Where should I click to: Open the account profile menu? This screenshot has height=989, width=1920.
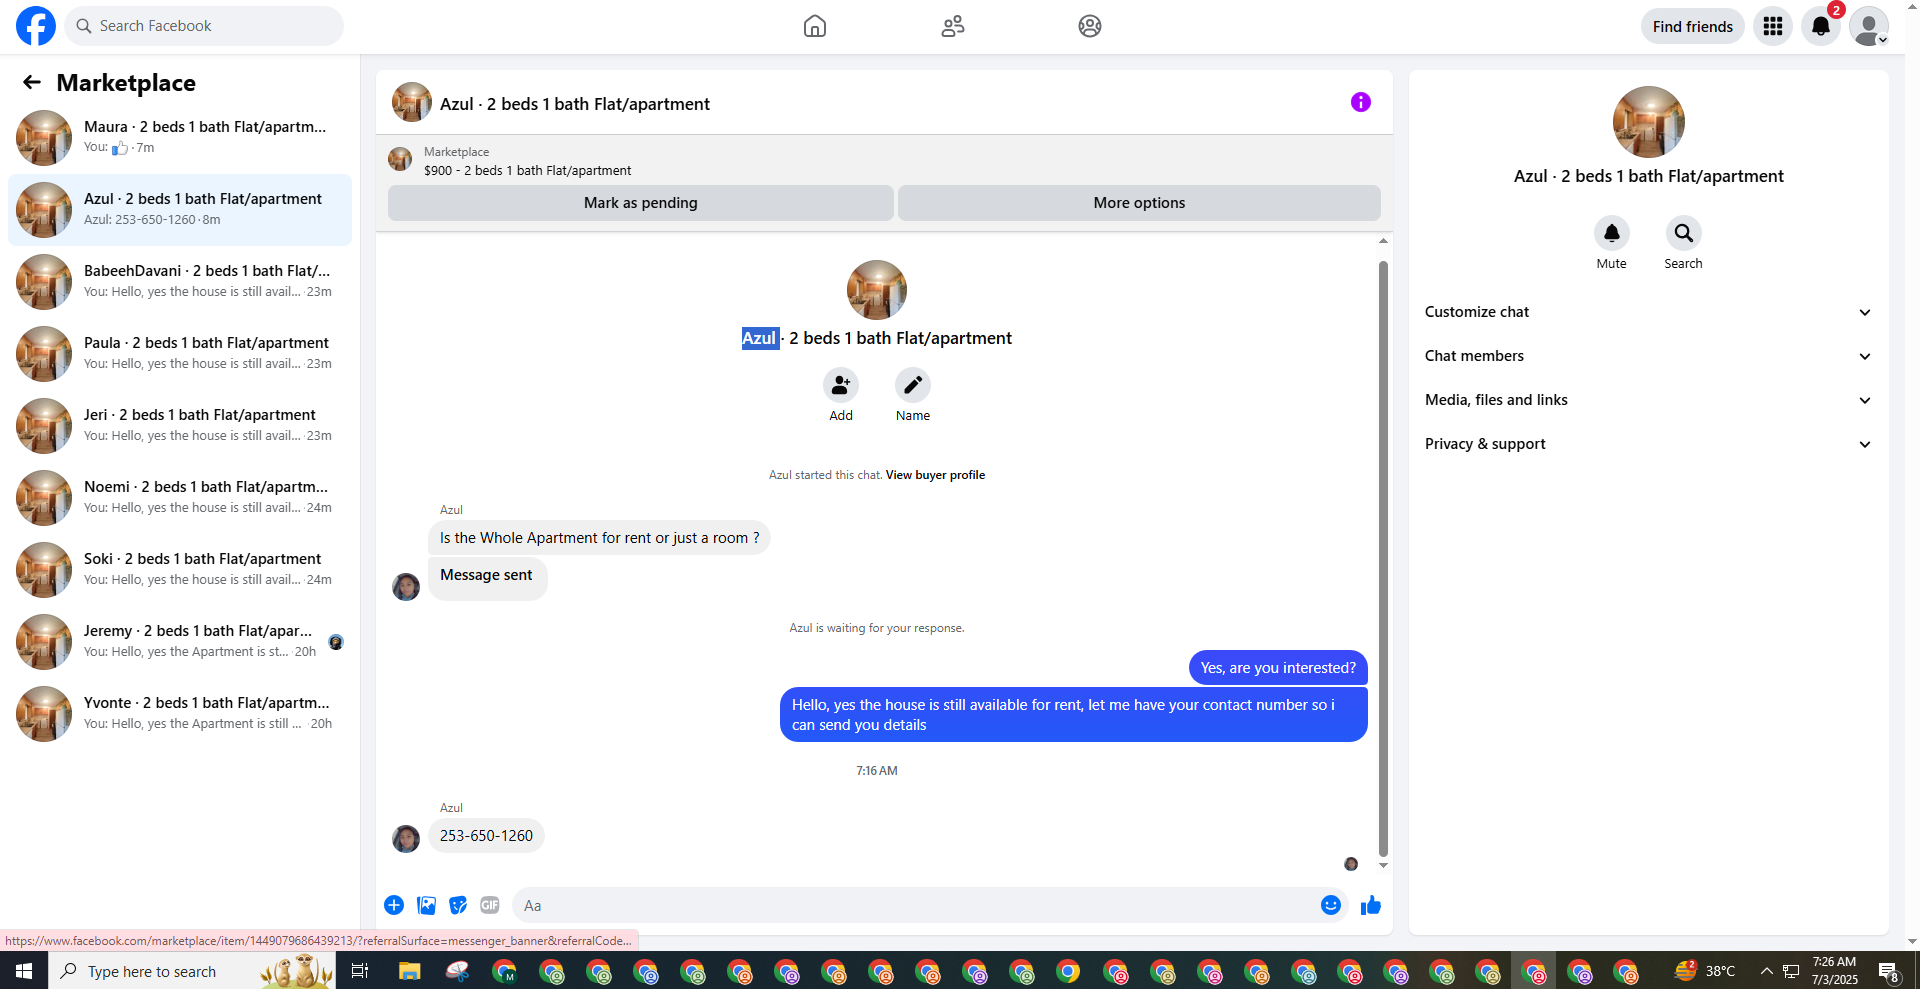(x=1869, y=26)
